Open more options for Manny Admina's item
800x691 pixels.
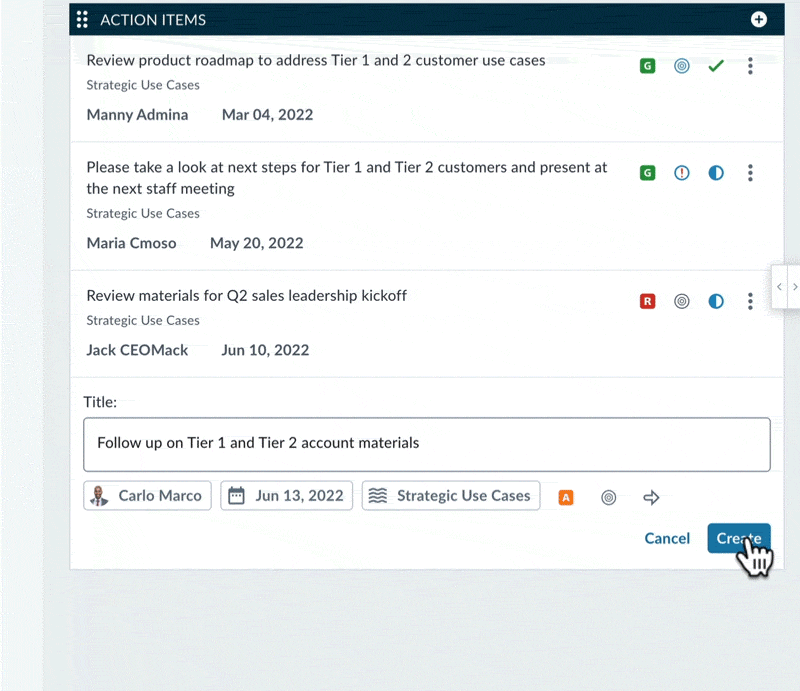point(750,66)
